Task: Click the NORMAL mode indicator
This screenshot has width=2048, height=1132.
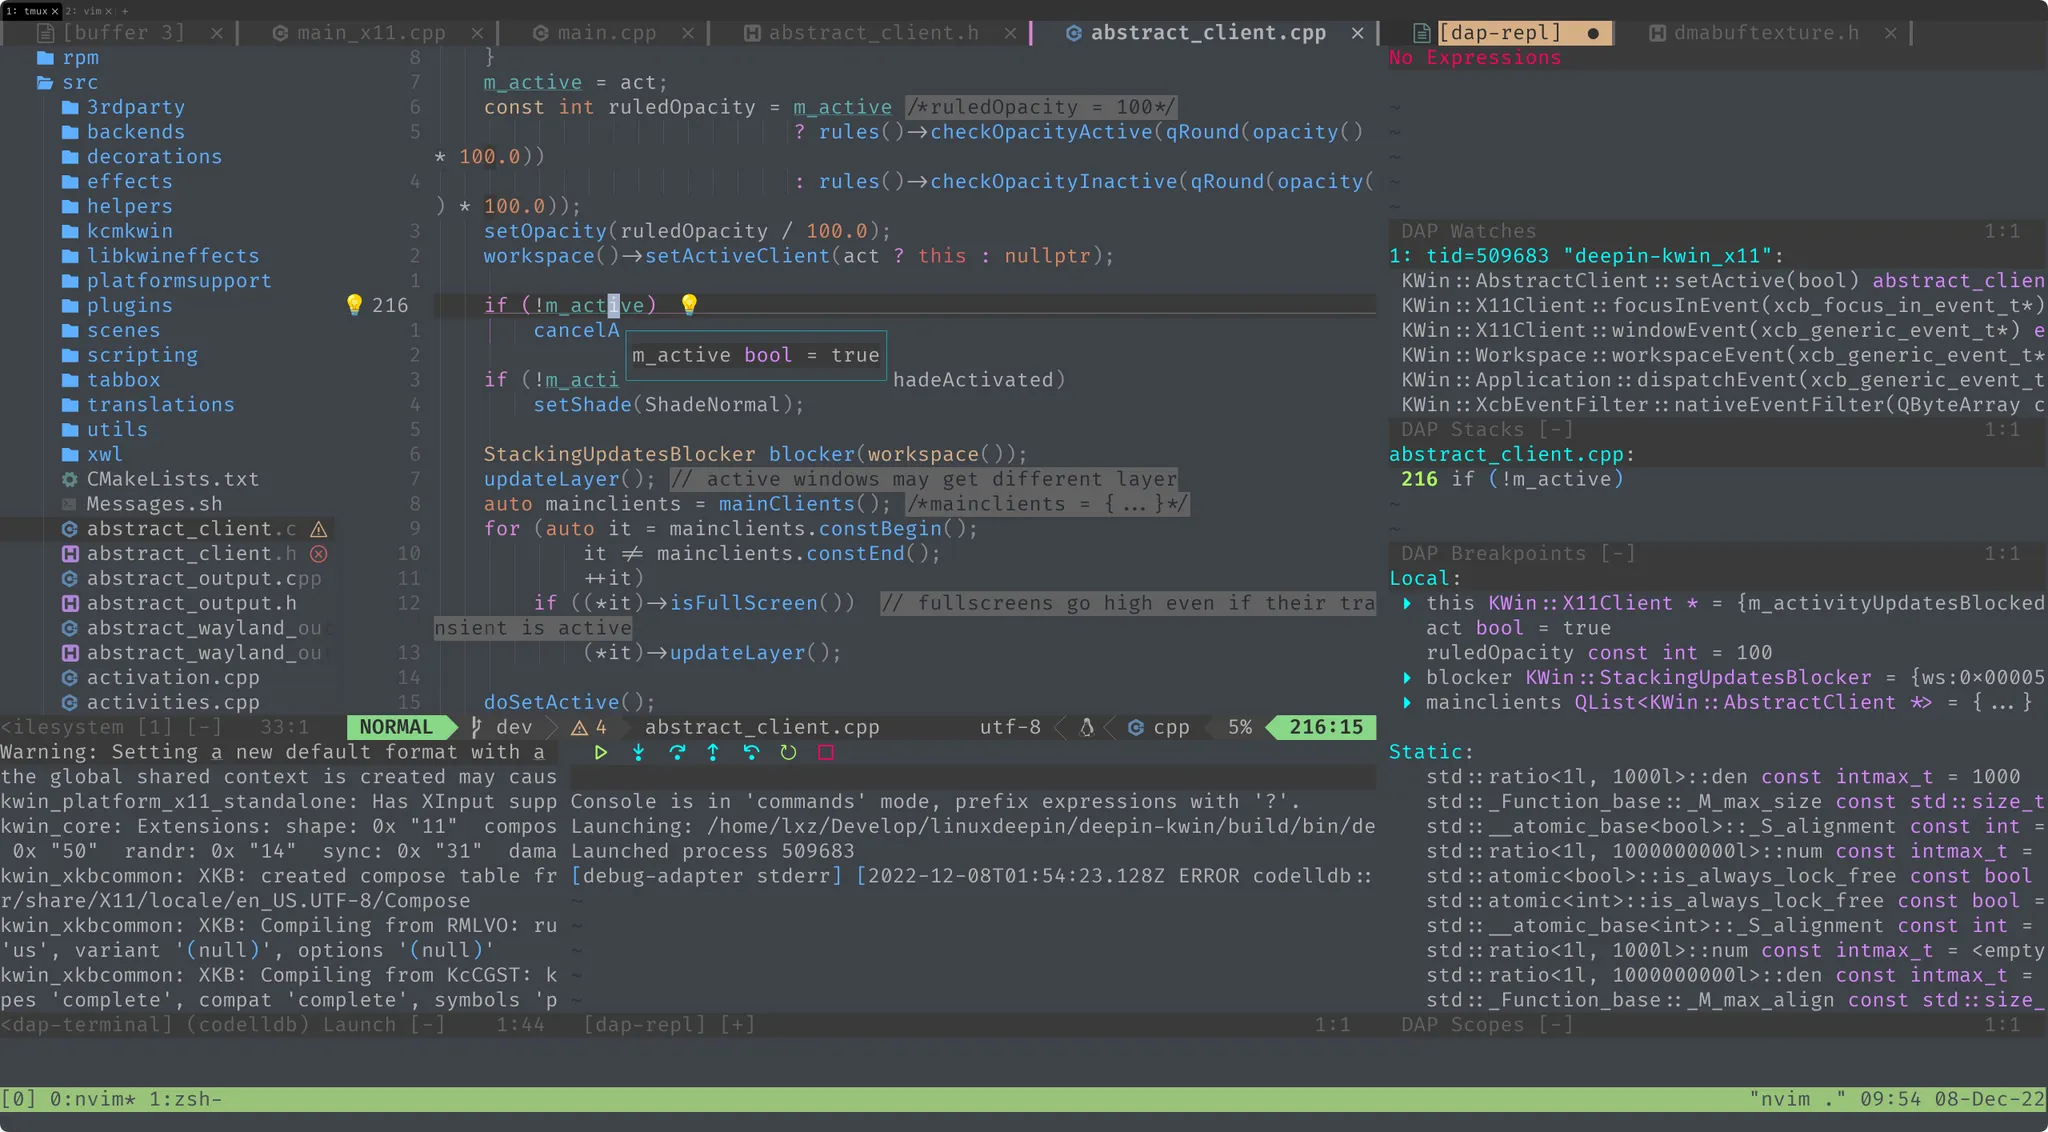Action: (x=396, y=727)
